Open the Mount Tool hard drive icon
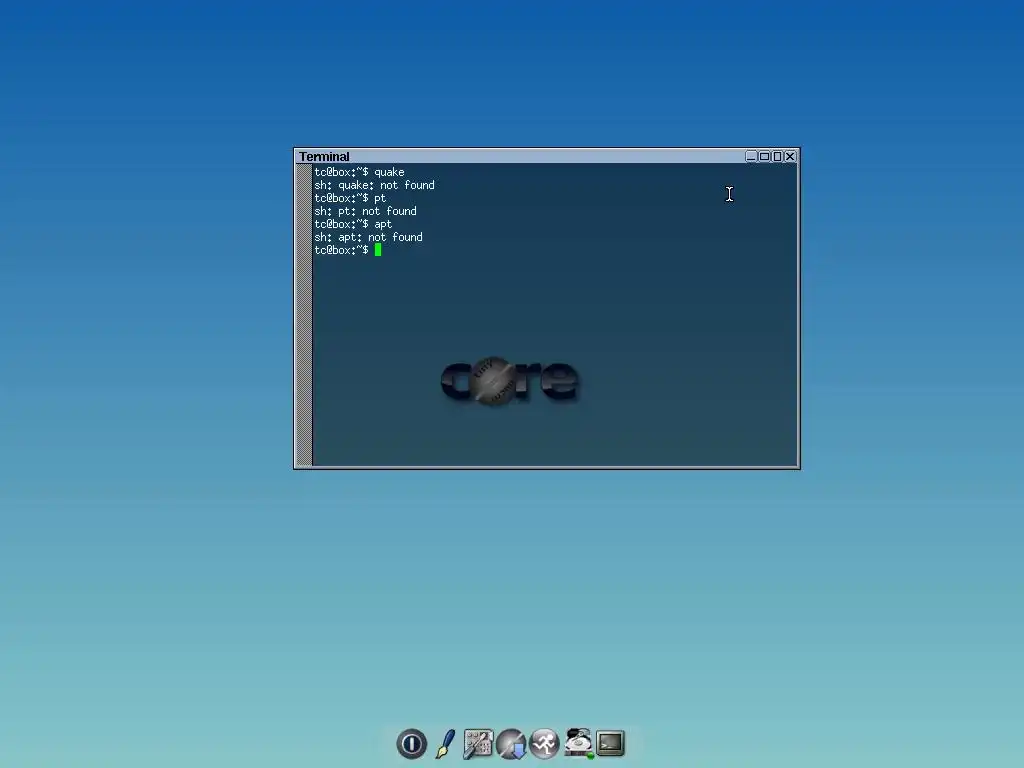This screenshot has width=1024, height=768. pos(579,744)
